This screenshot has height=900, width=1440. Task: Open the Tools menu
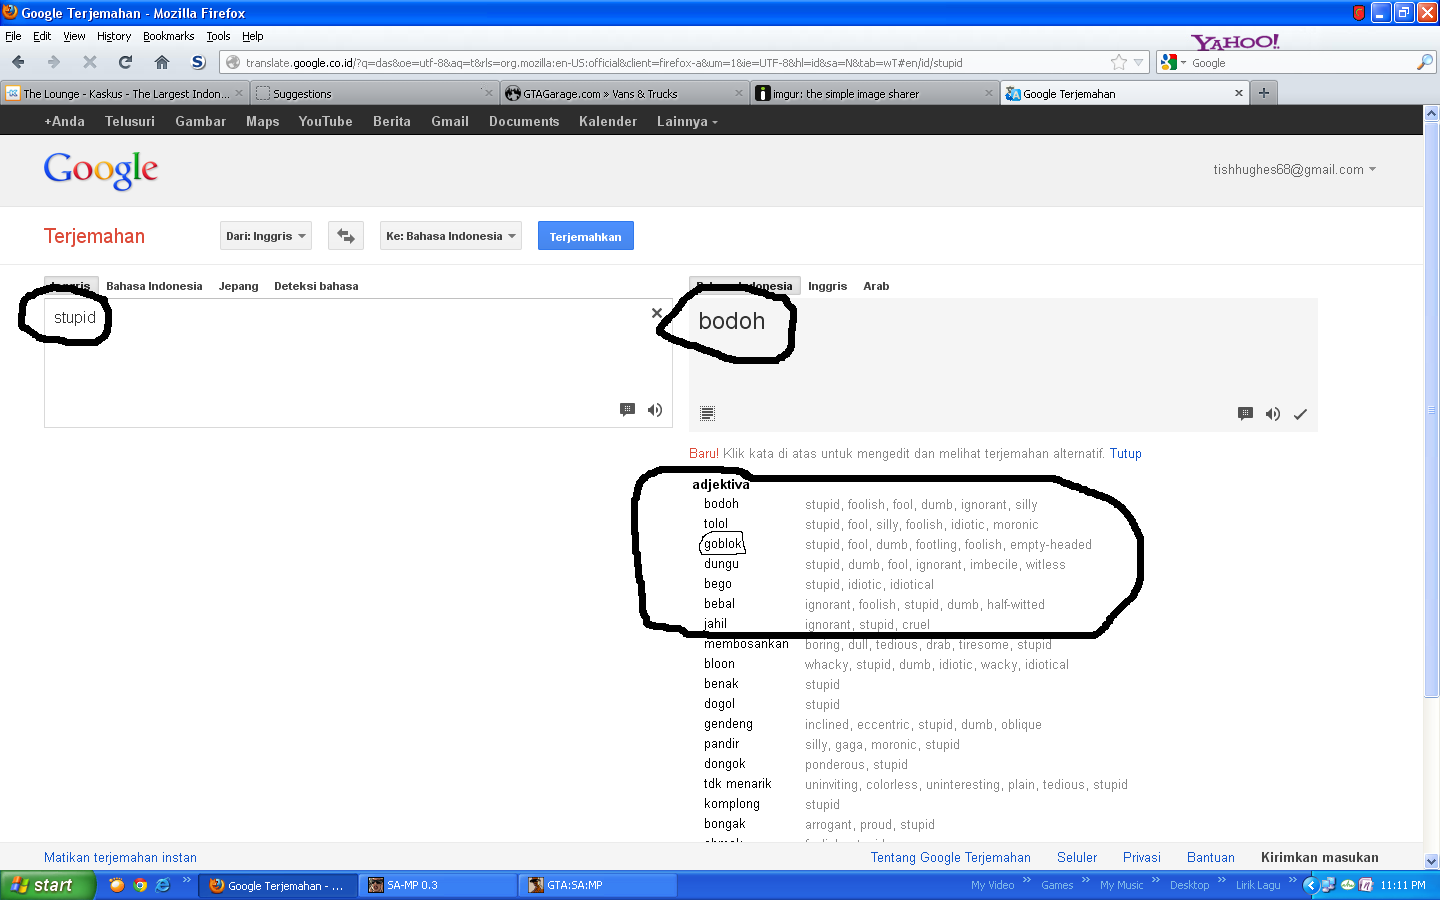click(218, 36)
